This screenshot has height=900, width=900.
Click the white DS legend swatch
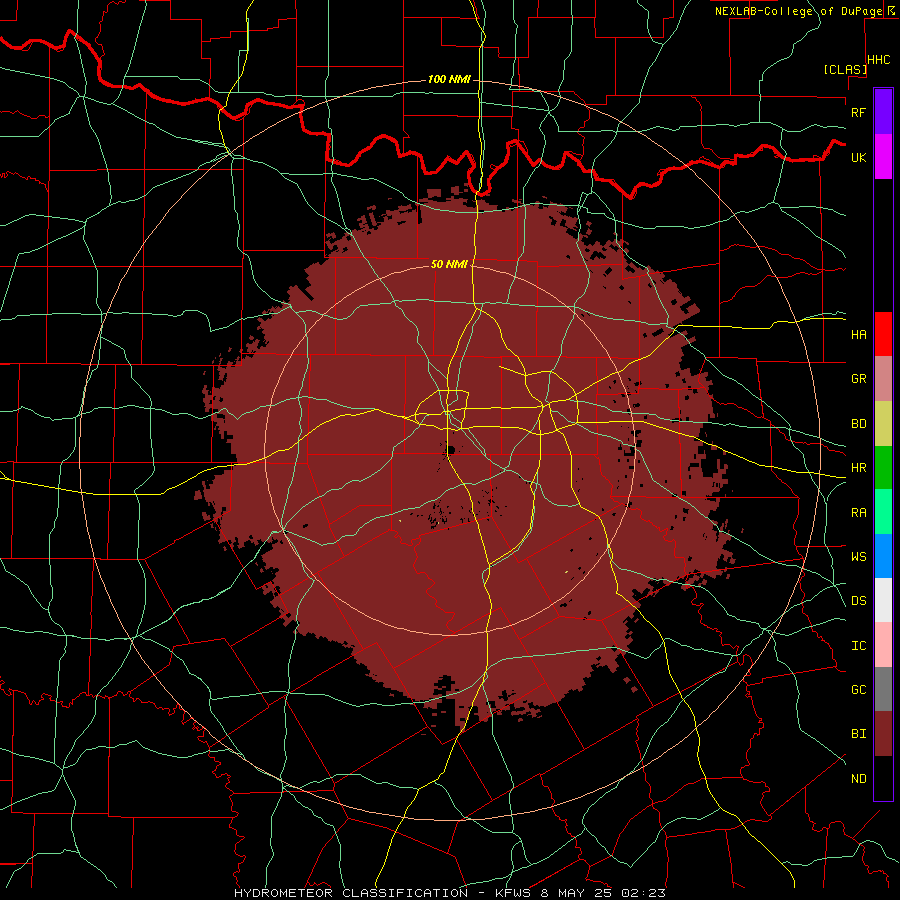883,600
